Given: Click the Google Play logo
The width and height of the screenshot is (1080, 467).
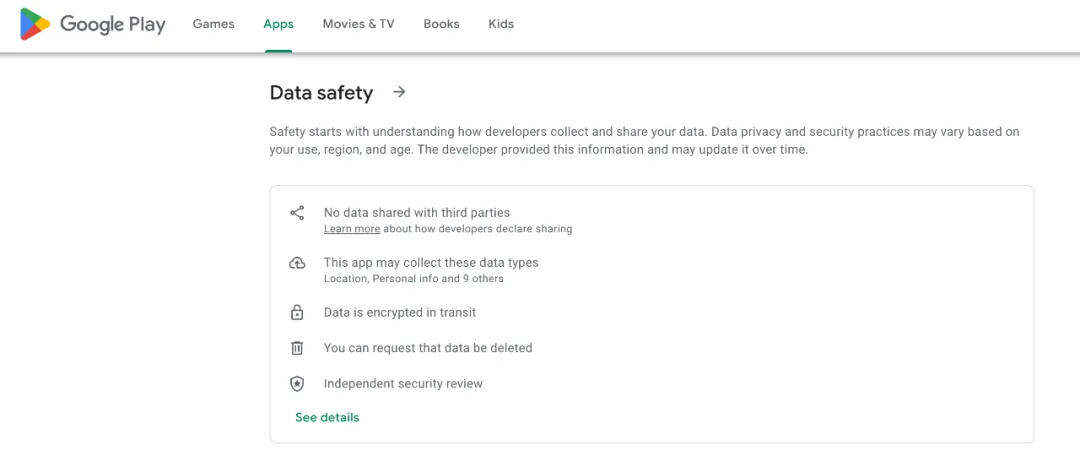Looking at the screenshot, I should point(93,24).
